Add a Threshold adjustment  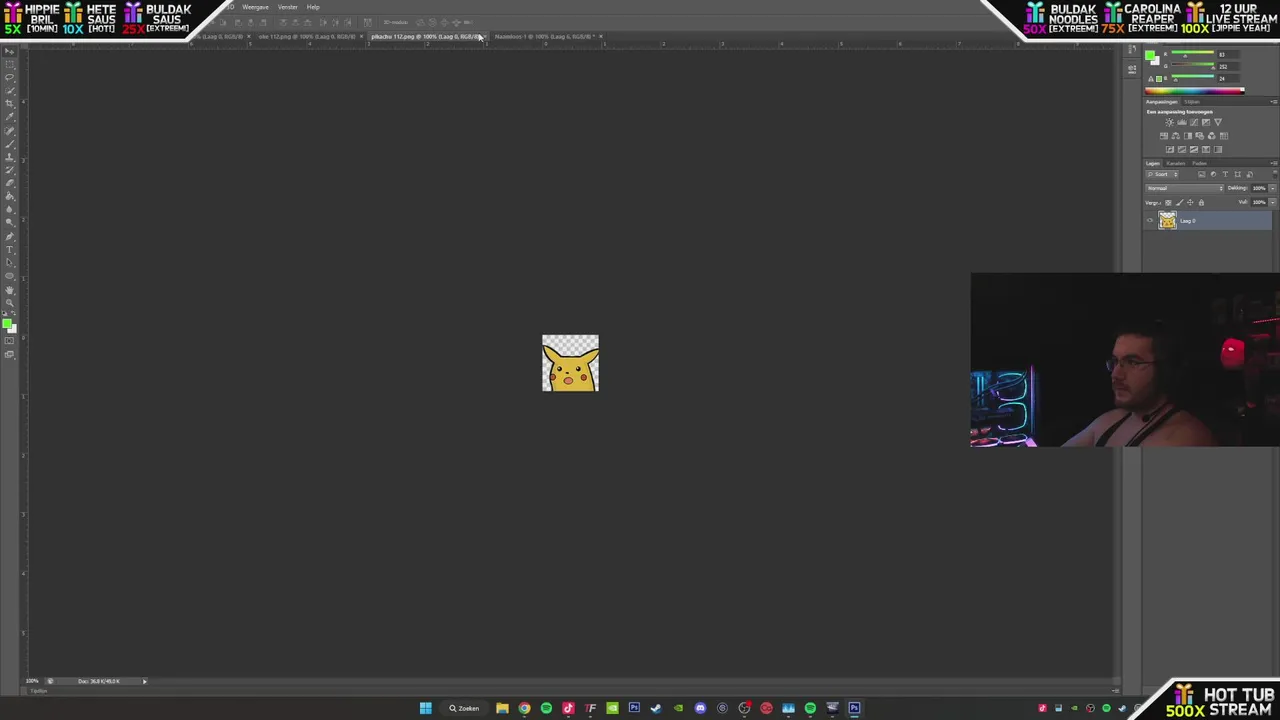click(x=1194, y=149)
